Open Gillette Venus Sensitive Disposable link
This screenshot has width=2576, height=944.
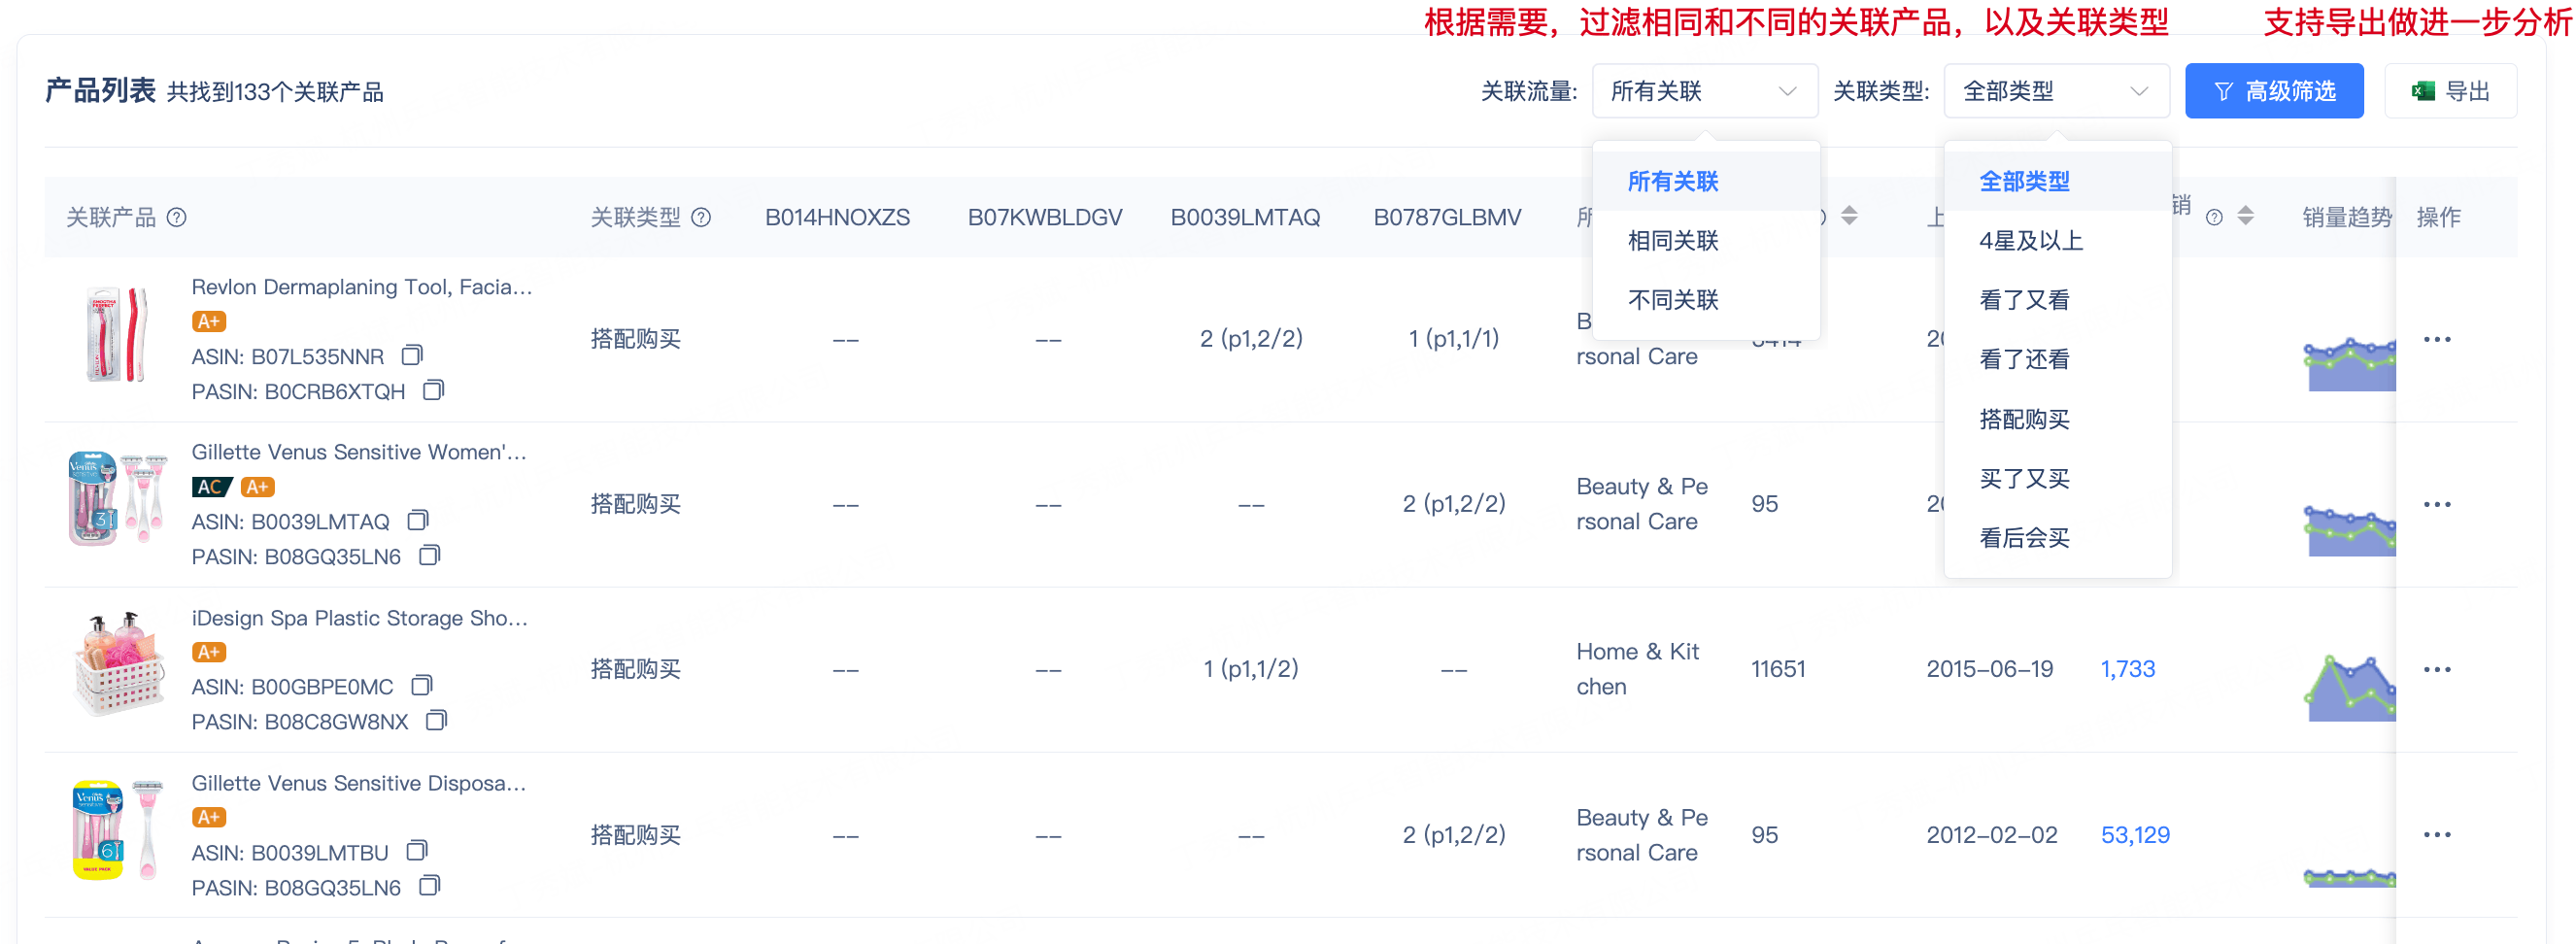[x=358, y=783]
